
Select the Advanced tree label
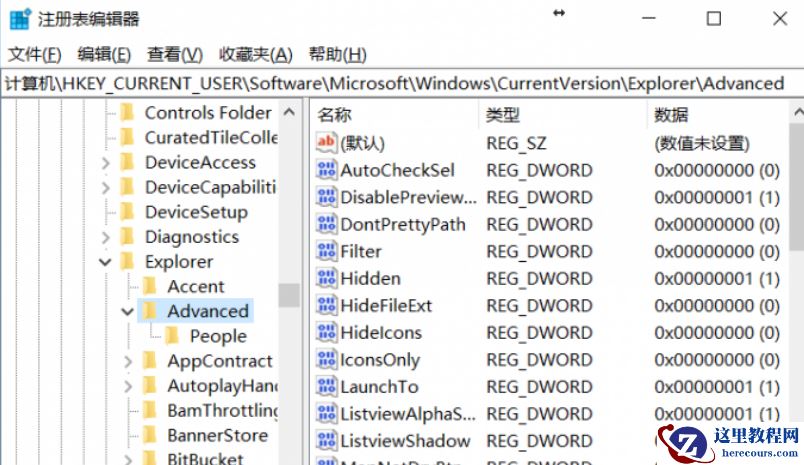[x=208, y=311]
